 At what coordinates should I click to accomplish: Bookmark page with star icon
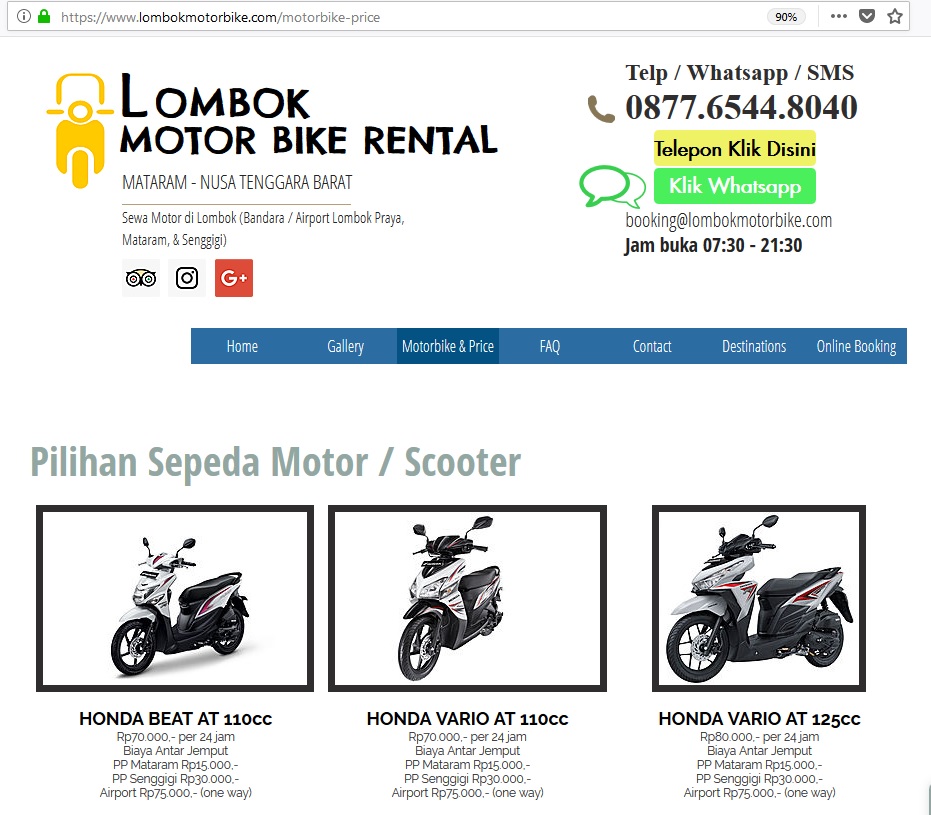click(x=895, y=17)
